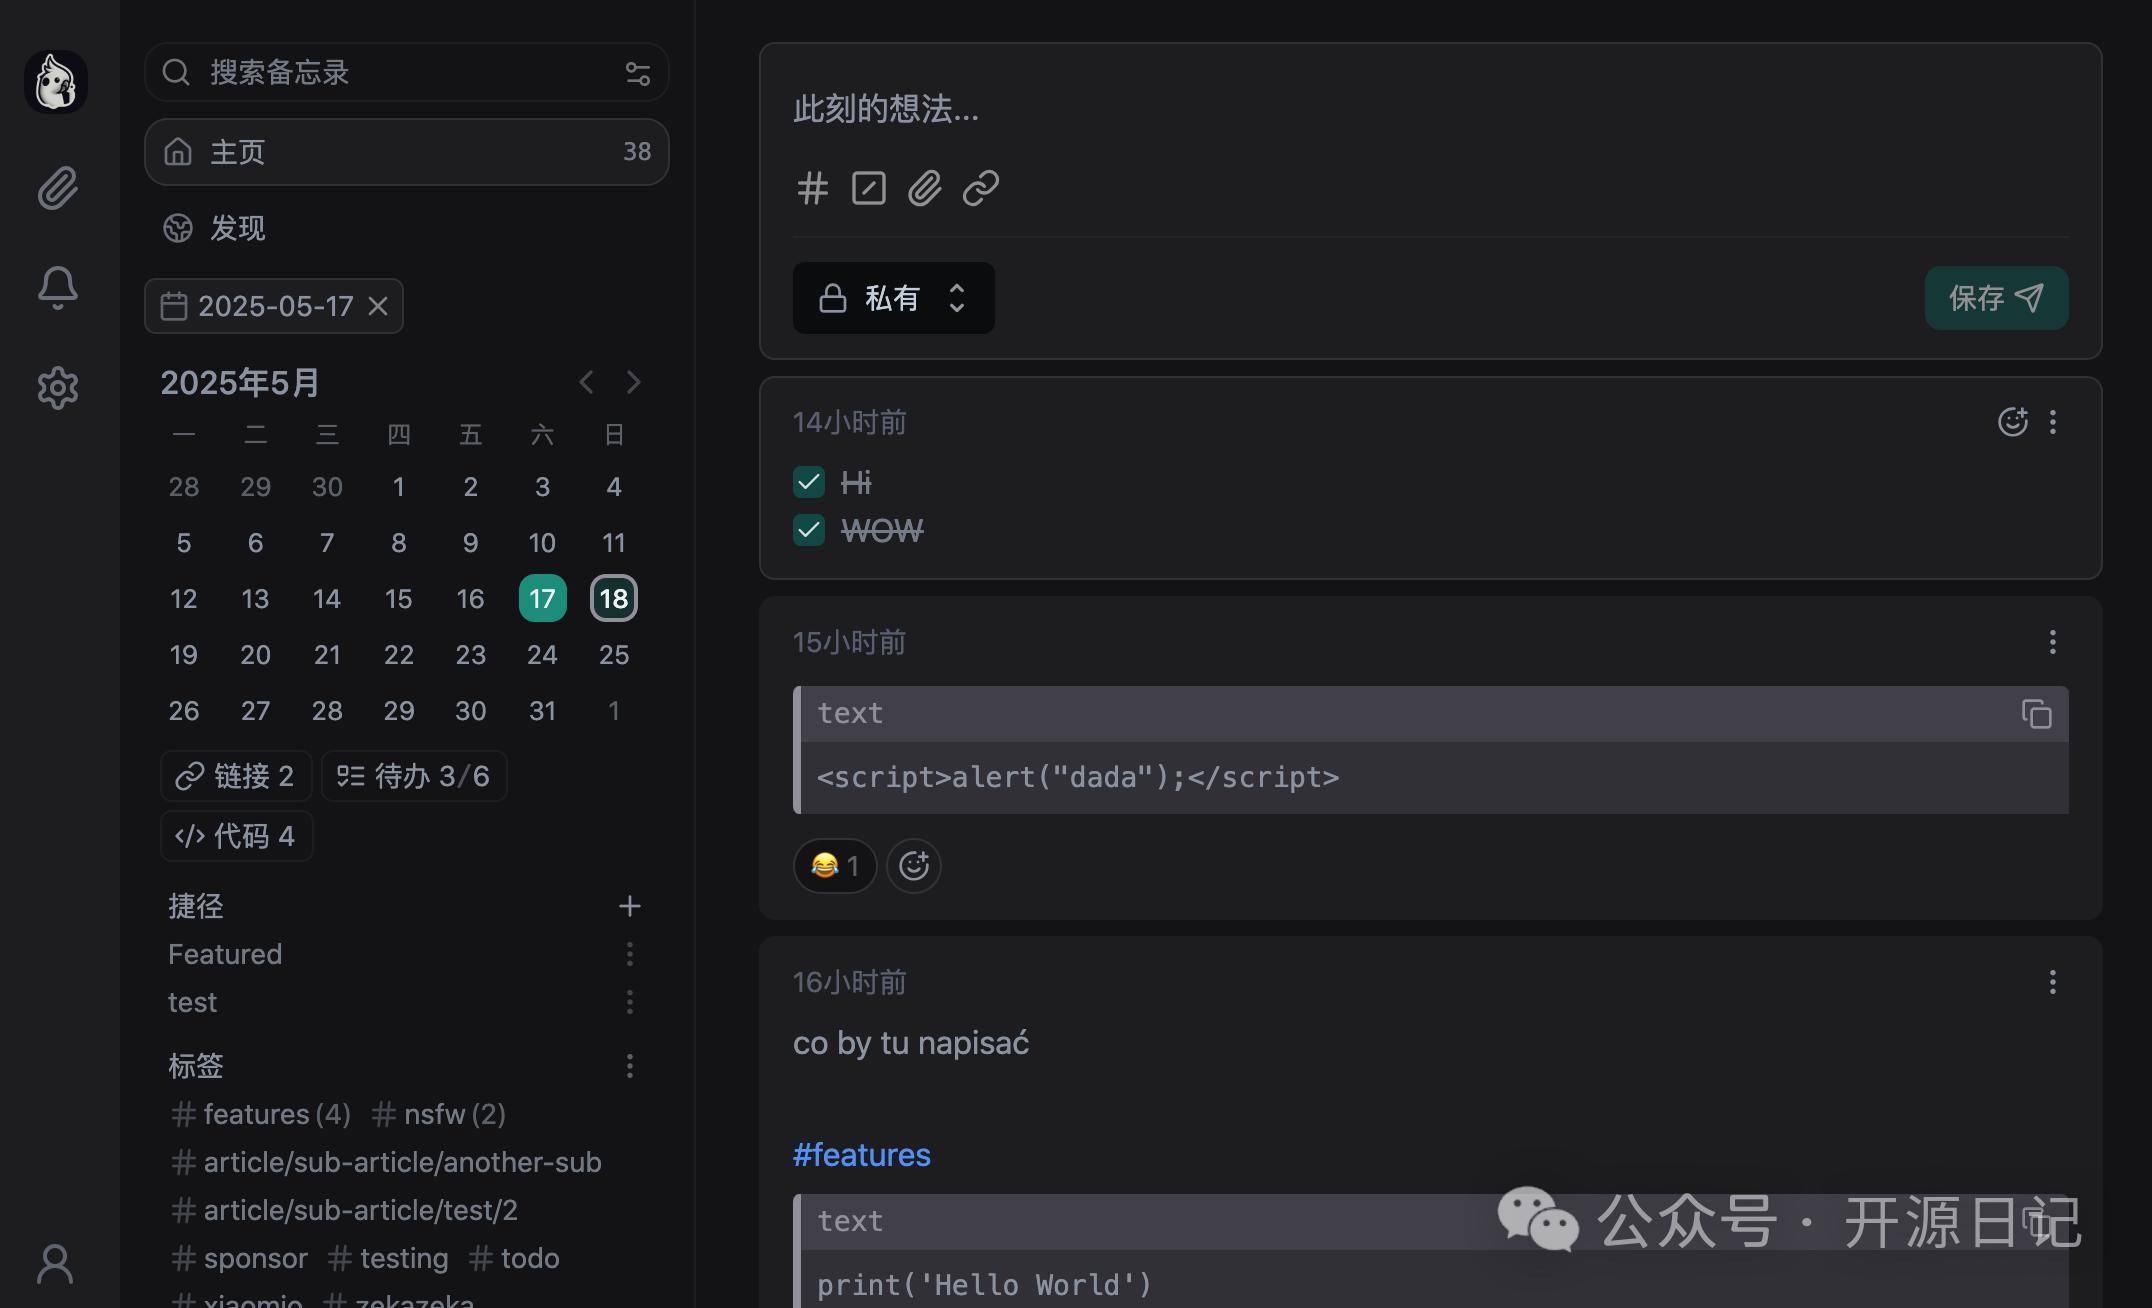The width and height of the screenshot is (2152, 1308).
Task: Focus the 搜索备忘录 search field
Action: pos(400,73)
